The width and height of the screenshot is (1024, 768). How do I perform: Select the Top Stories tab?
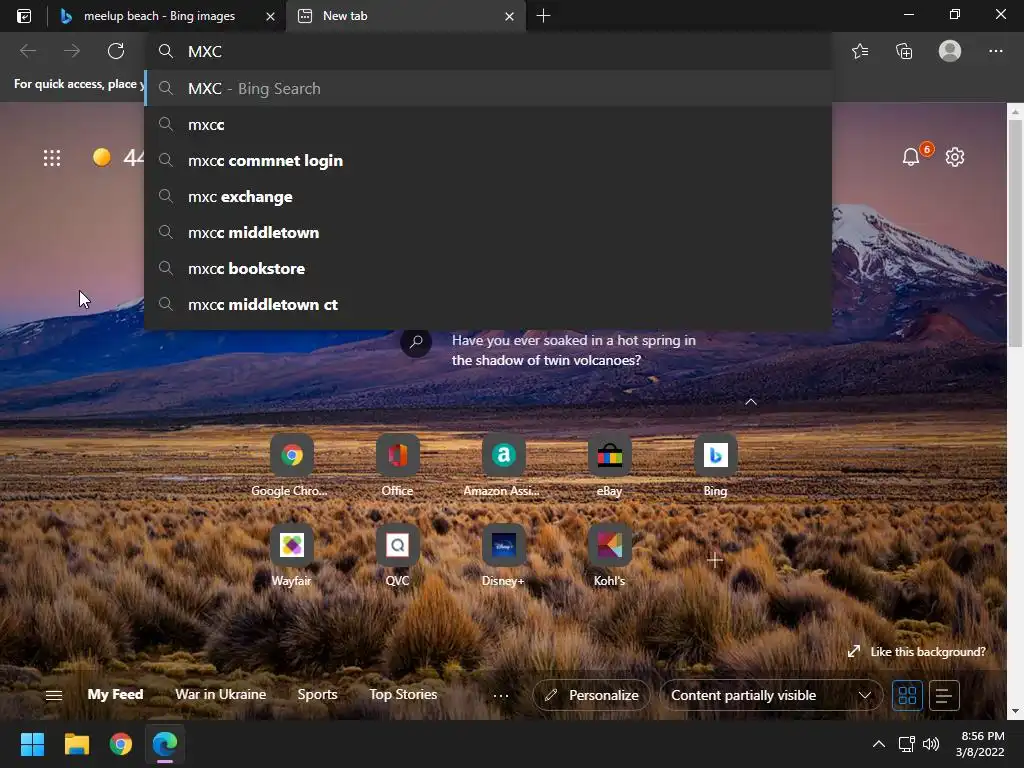[403, 694]
